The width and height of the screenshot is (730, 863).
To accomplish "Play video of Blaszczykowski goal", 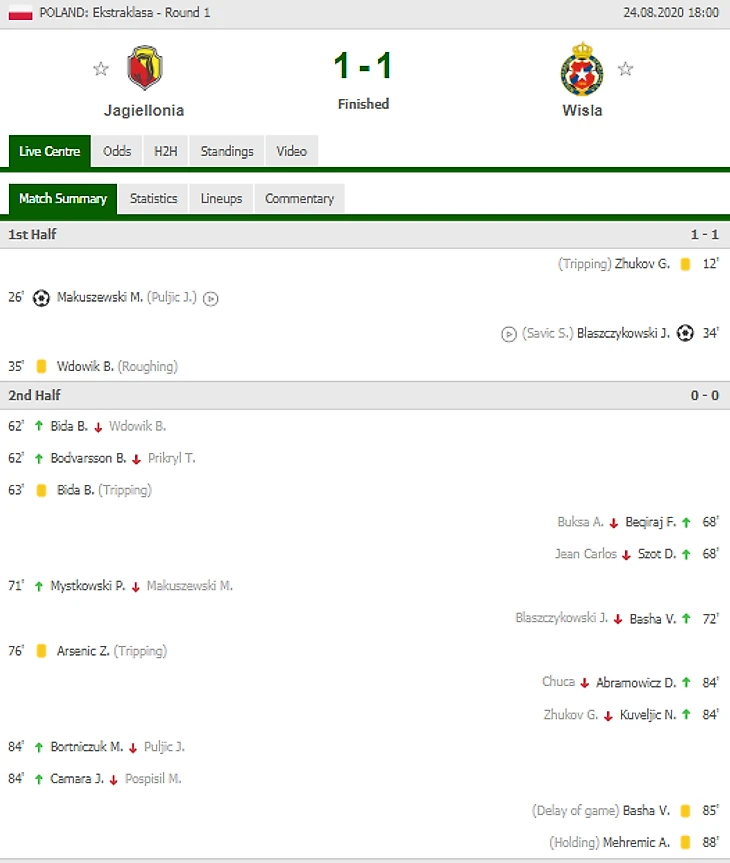I will (x=509, y=334).
